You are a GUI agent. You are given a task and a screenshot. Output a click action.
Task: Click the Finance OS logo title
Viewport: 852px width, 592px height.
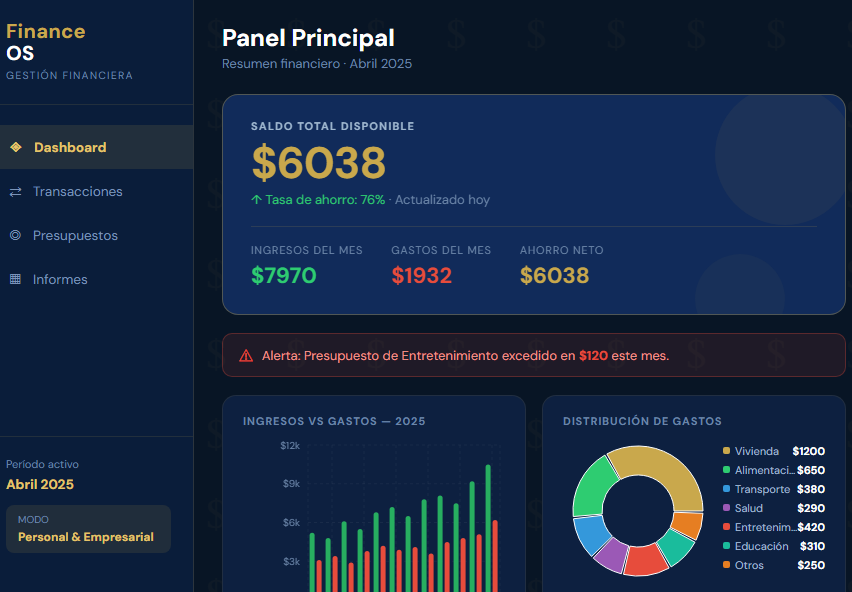[x=46, y=42]
